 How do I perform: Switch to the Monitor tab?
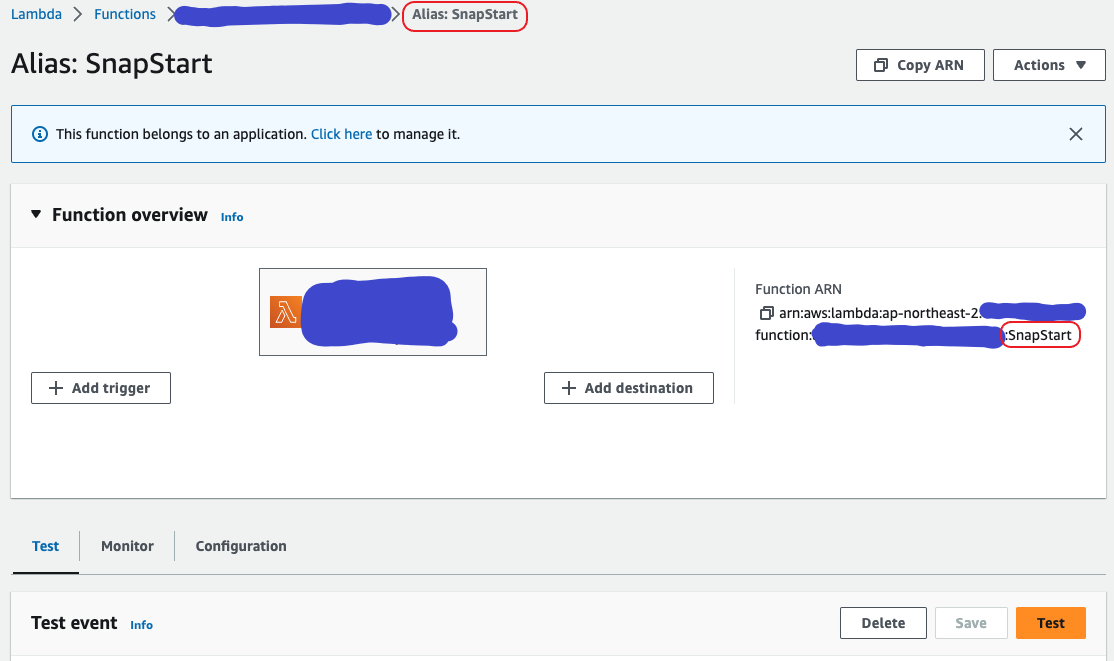coord(127,546)
